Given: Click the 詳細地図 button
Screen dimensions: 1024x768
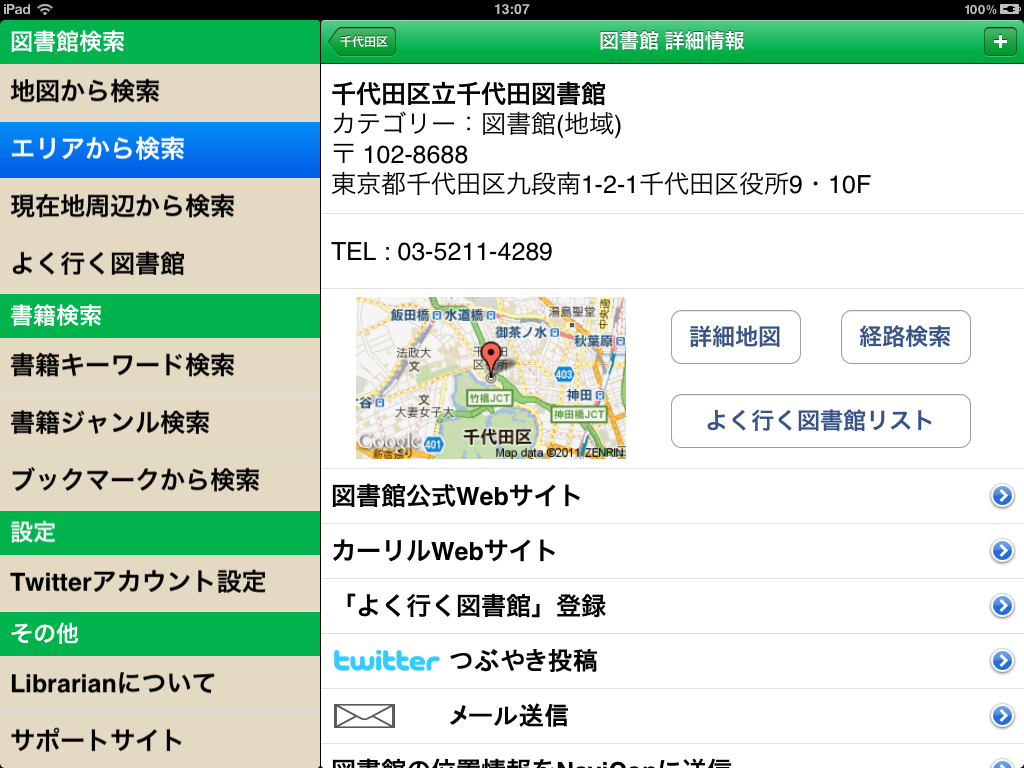Looking at the screenshot, I should [735, 337].
